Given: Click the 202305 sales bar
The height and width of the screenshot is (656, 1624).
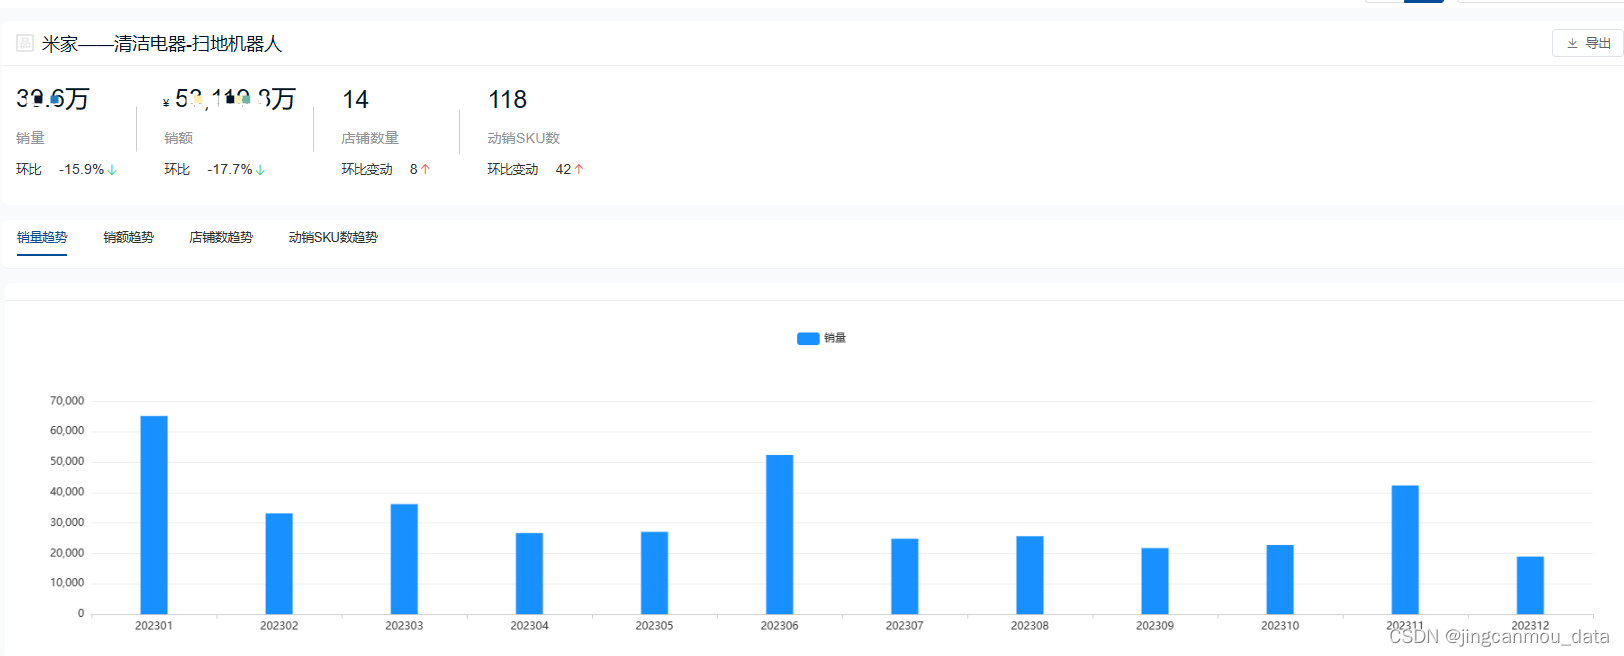Looking at the screenshot, I should [654, 573].
